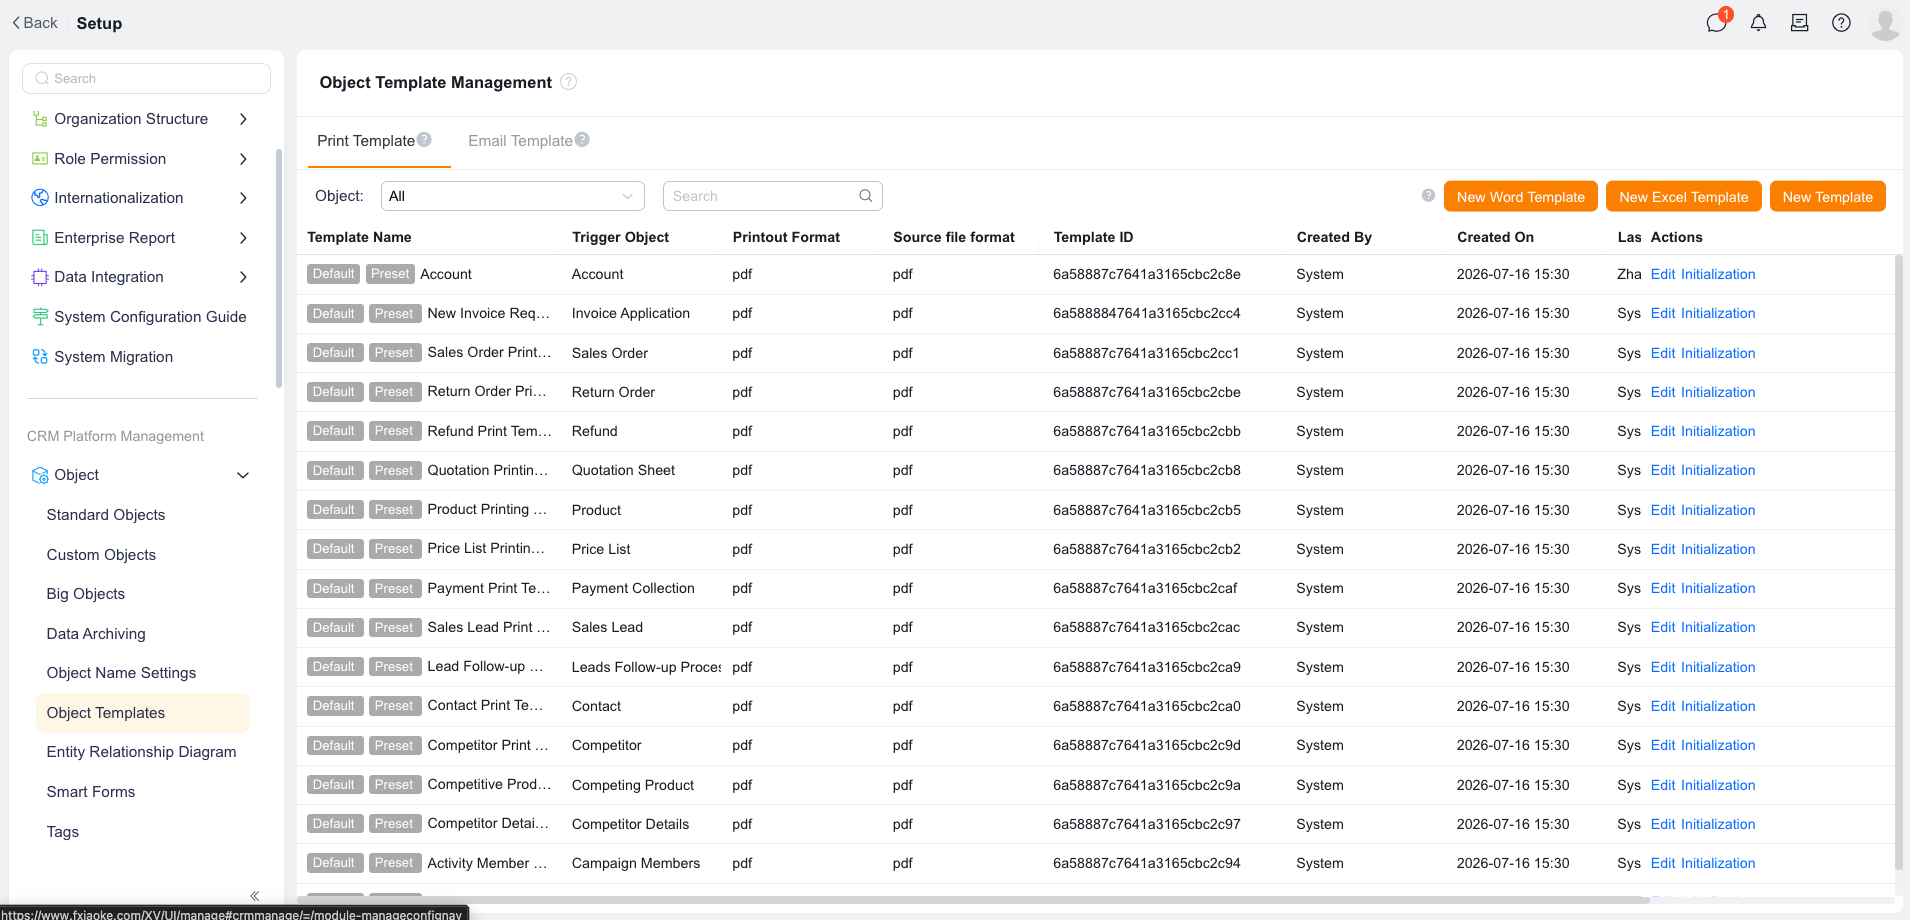Click Leads Follow-up Process cell
Image resolution: width=1910 pixels, height=920 pixels.
point(646,667)
